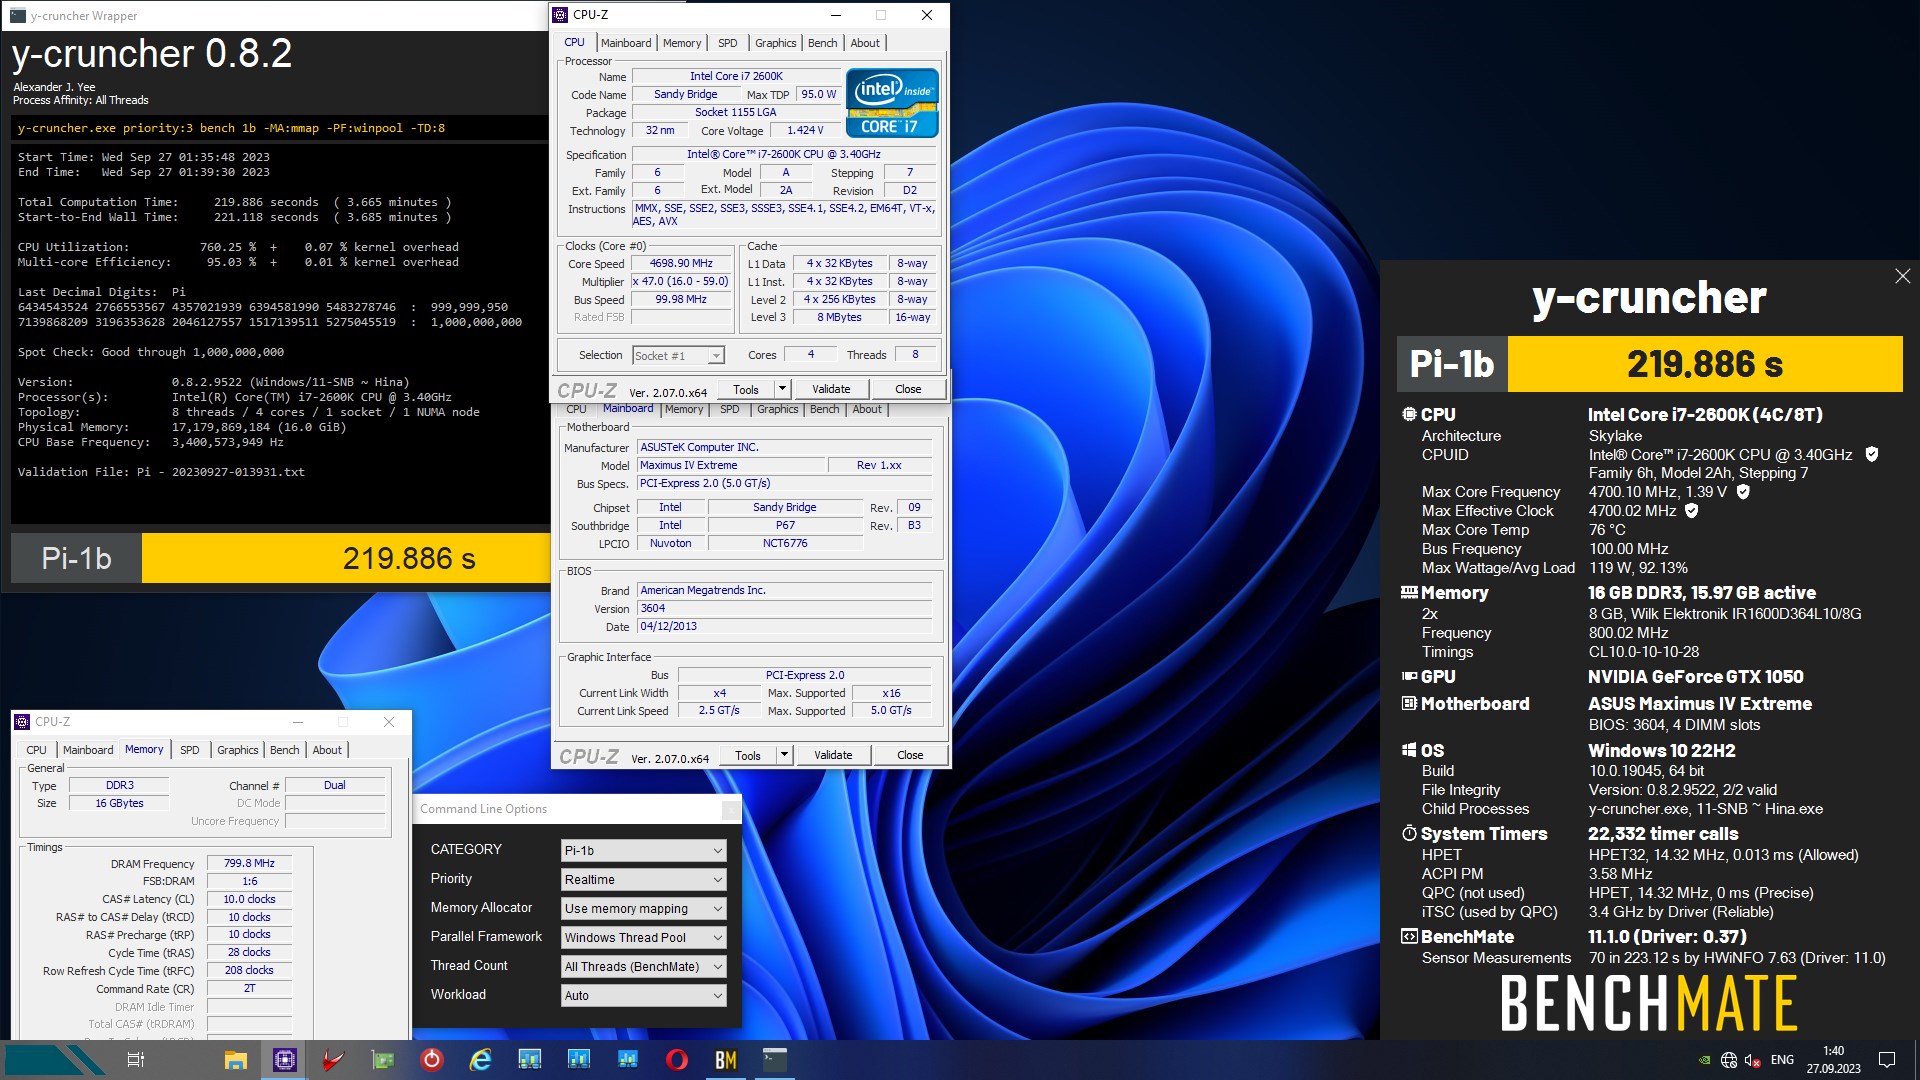Open the console window taskbar icon
1920x1080 pixels.
tap(775, 1059)
